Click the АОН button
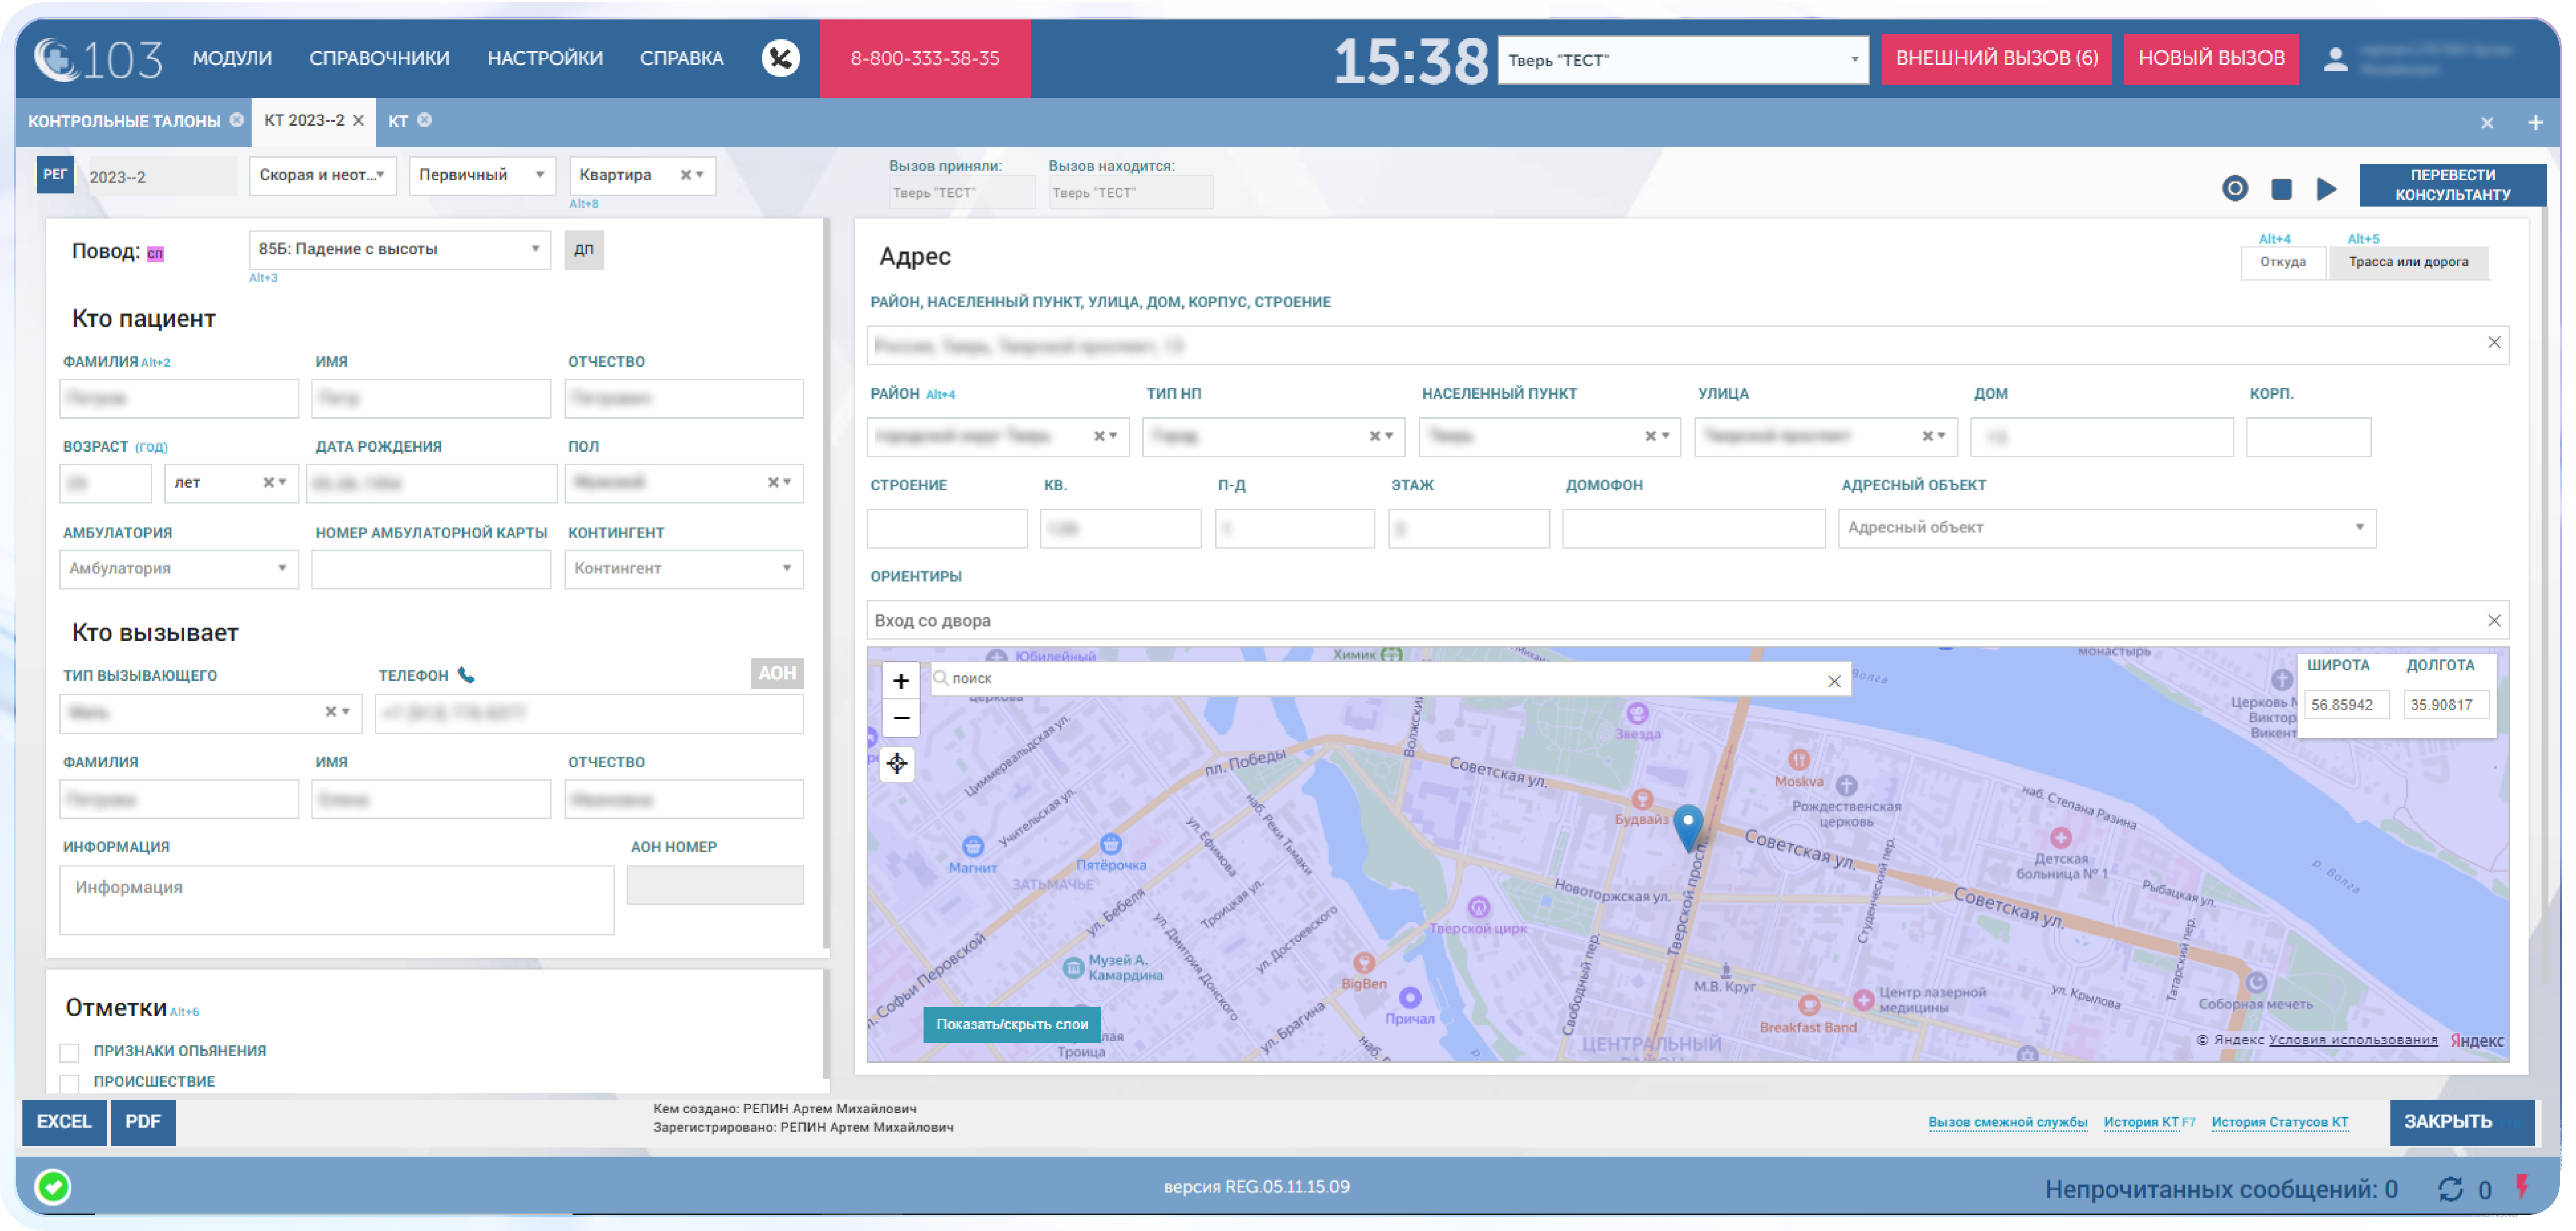Image resolution: width=2576 pixels, height=1231 pixels. coord(777,673)
